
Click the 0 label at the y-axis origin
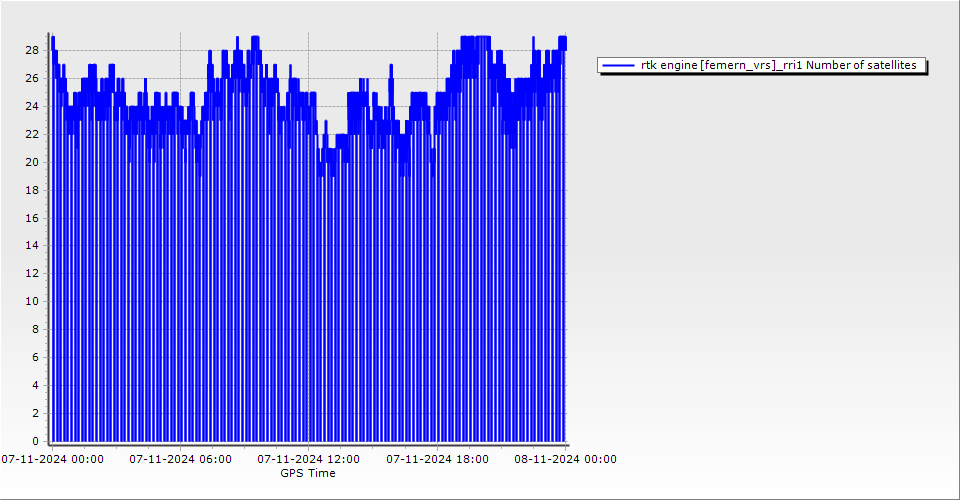click(x=35, y=441)
